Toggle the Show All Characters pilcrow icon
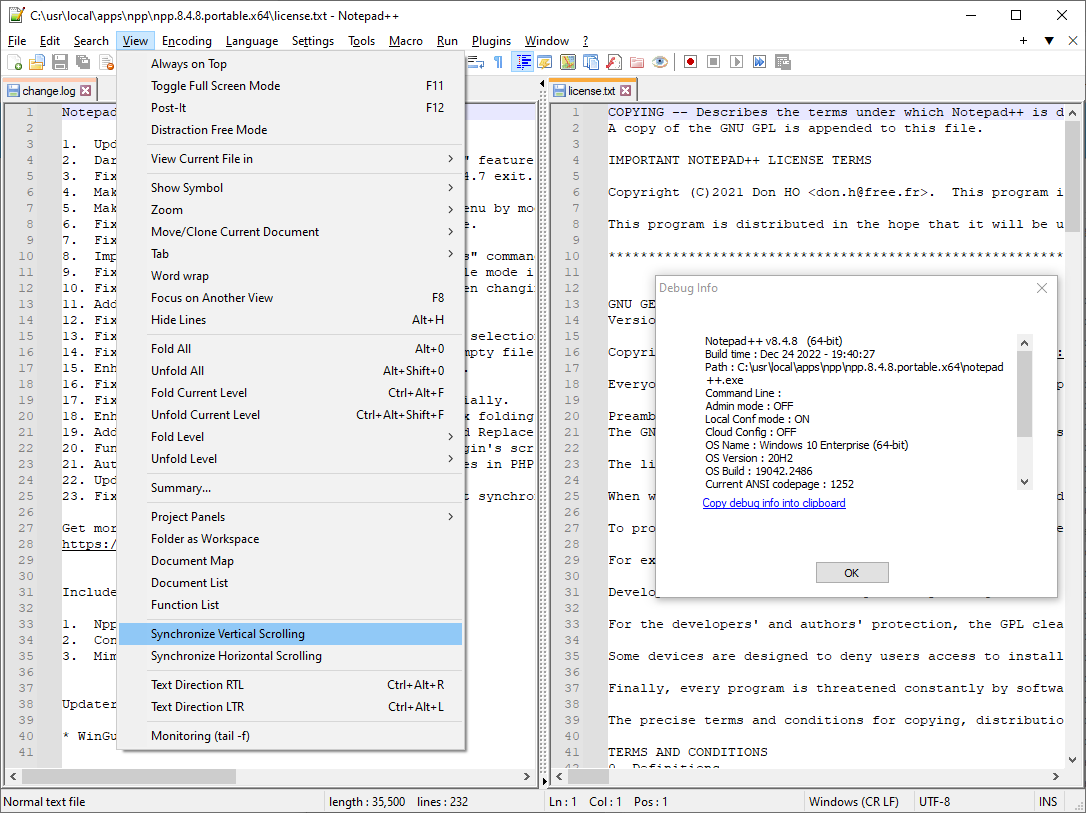This screenshot has height=813, width=1086. (x=498, y=62)
